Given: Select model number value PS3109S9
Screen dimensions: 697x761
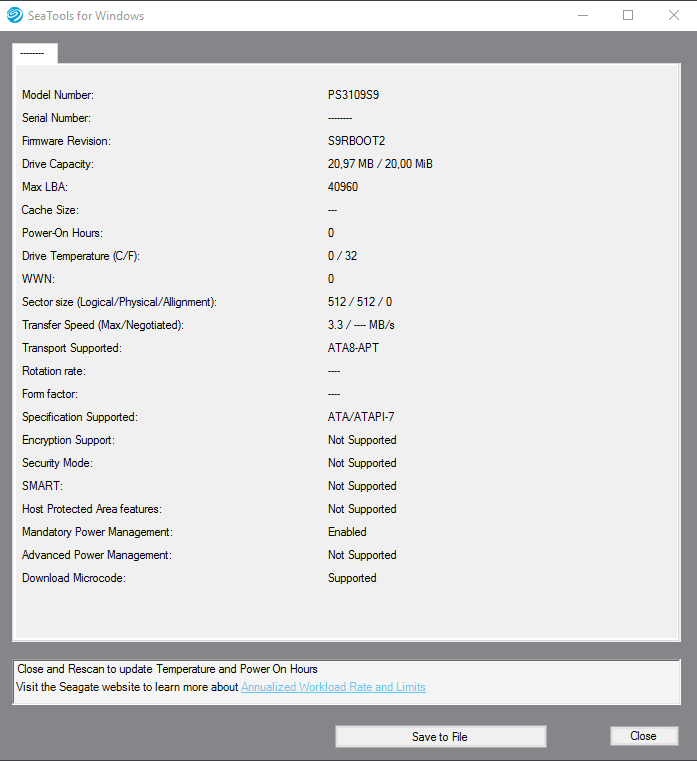Looking at the screenshot, I should pos(353,95).
